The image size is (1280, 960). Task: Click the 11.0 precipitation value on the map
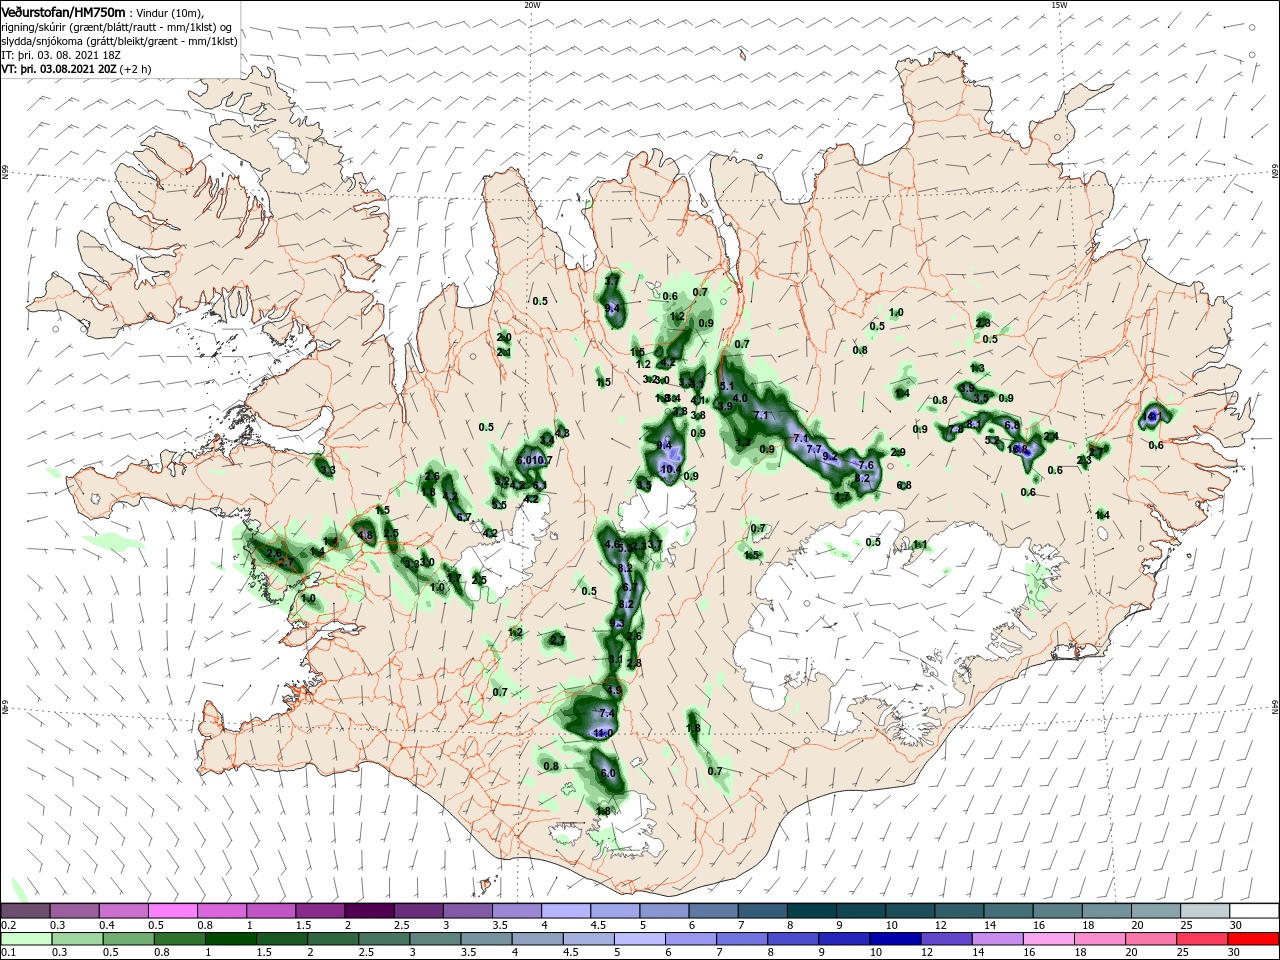603,733
